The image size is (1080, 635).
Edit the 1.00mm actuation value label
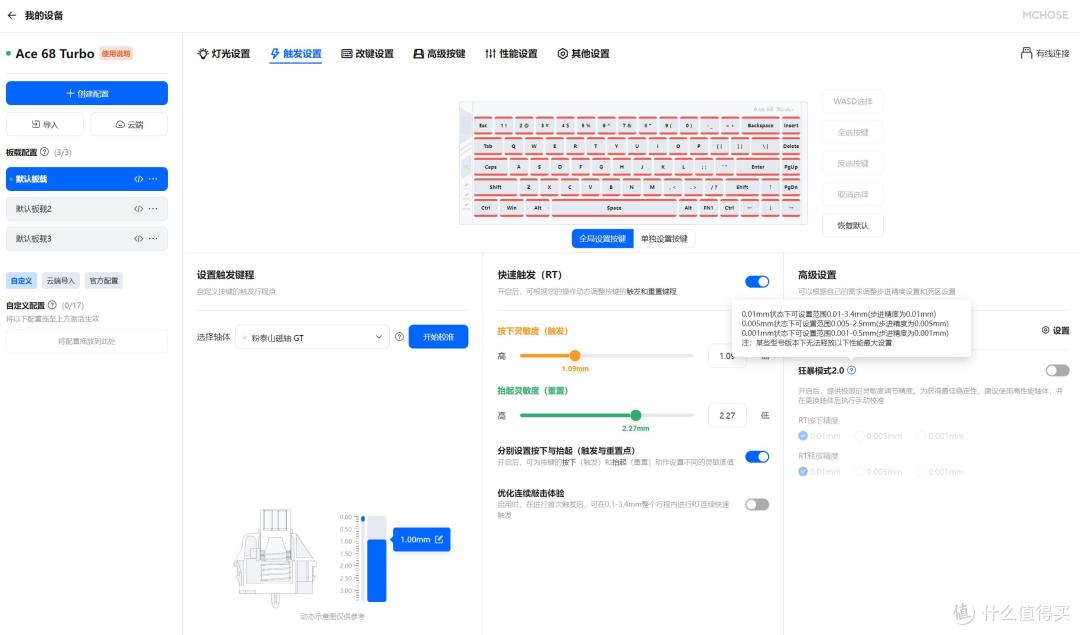422,539
